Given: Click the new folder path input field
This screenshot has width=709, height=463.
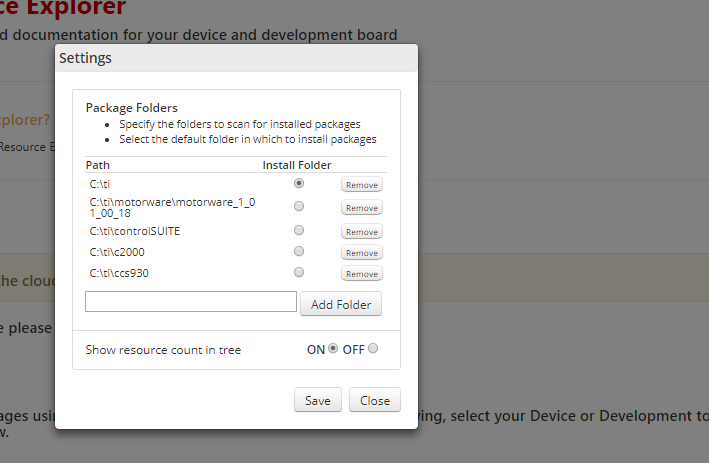Looking at the screenshot, I should click(191, 302).
